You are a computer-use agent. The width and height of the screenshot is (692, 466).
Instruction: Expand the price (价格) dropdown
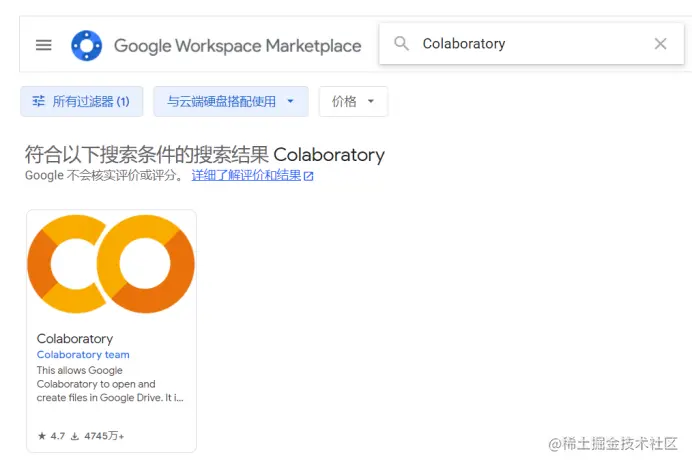click(x=354, y=101)
